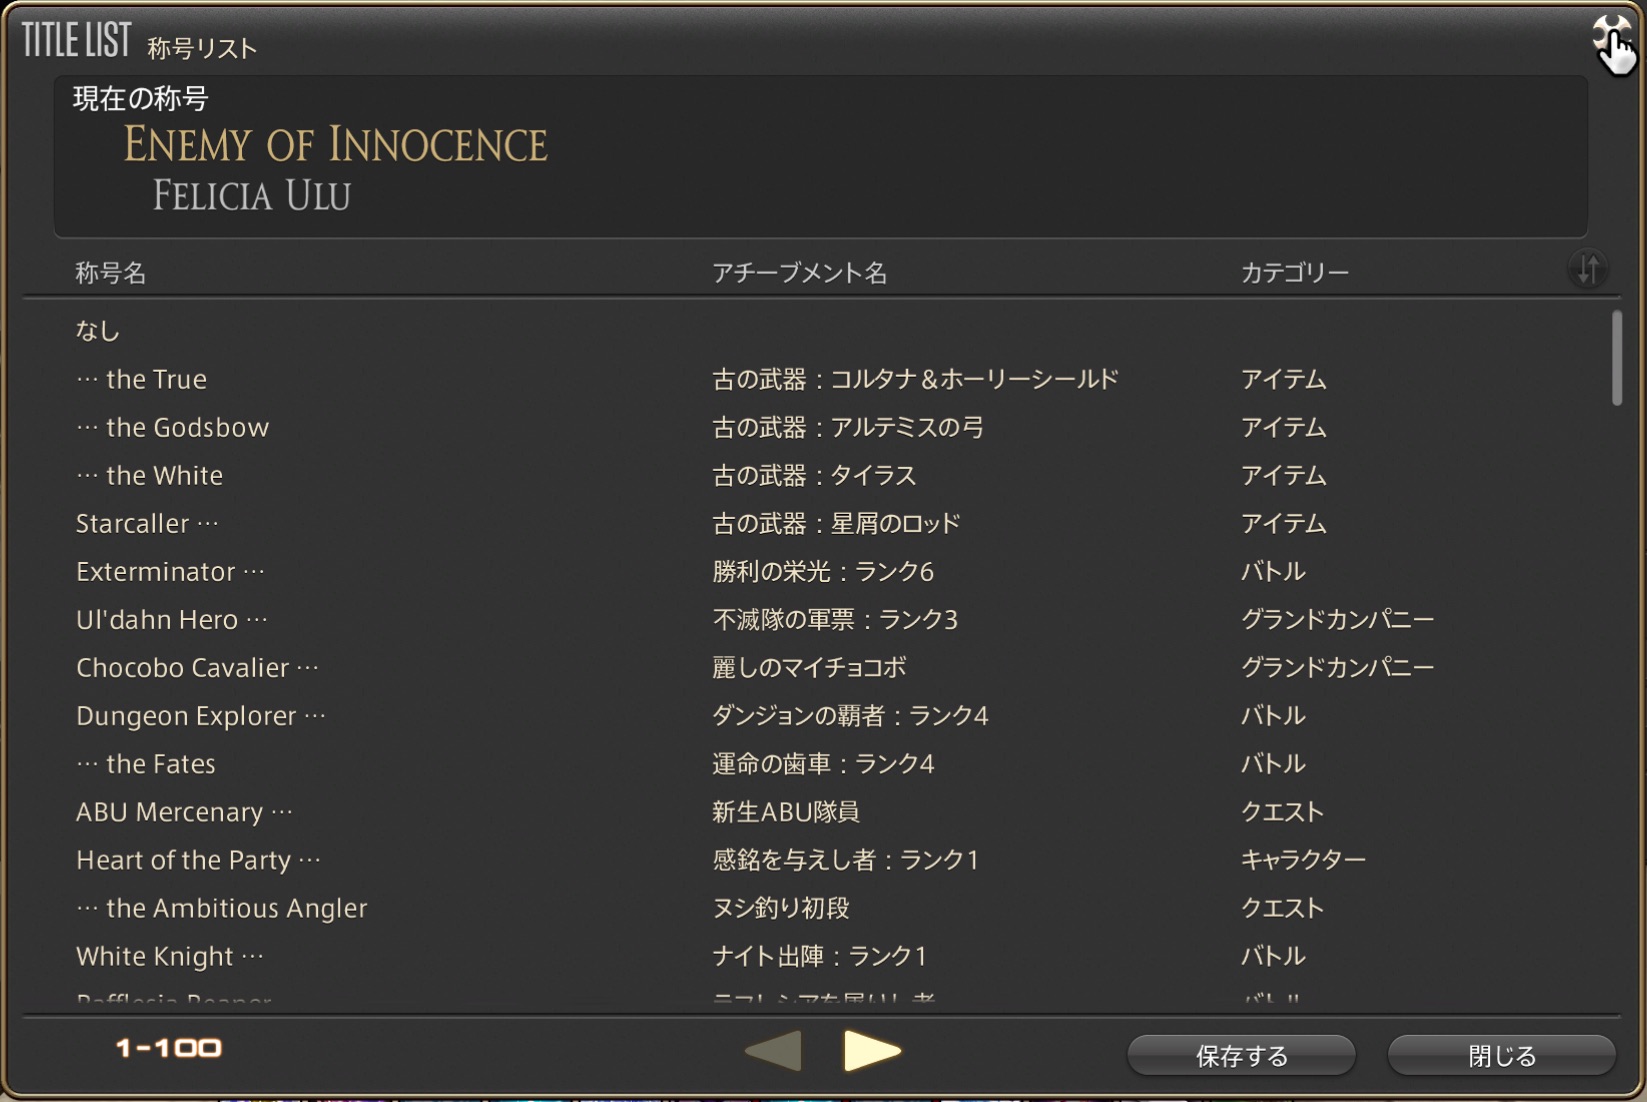Click キャラクター category in Heart of the Party row
1647x1102 pixels.
tap(1303, 859)
